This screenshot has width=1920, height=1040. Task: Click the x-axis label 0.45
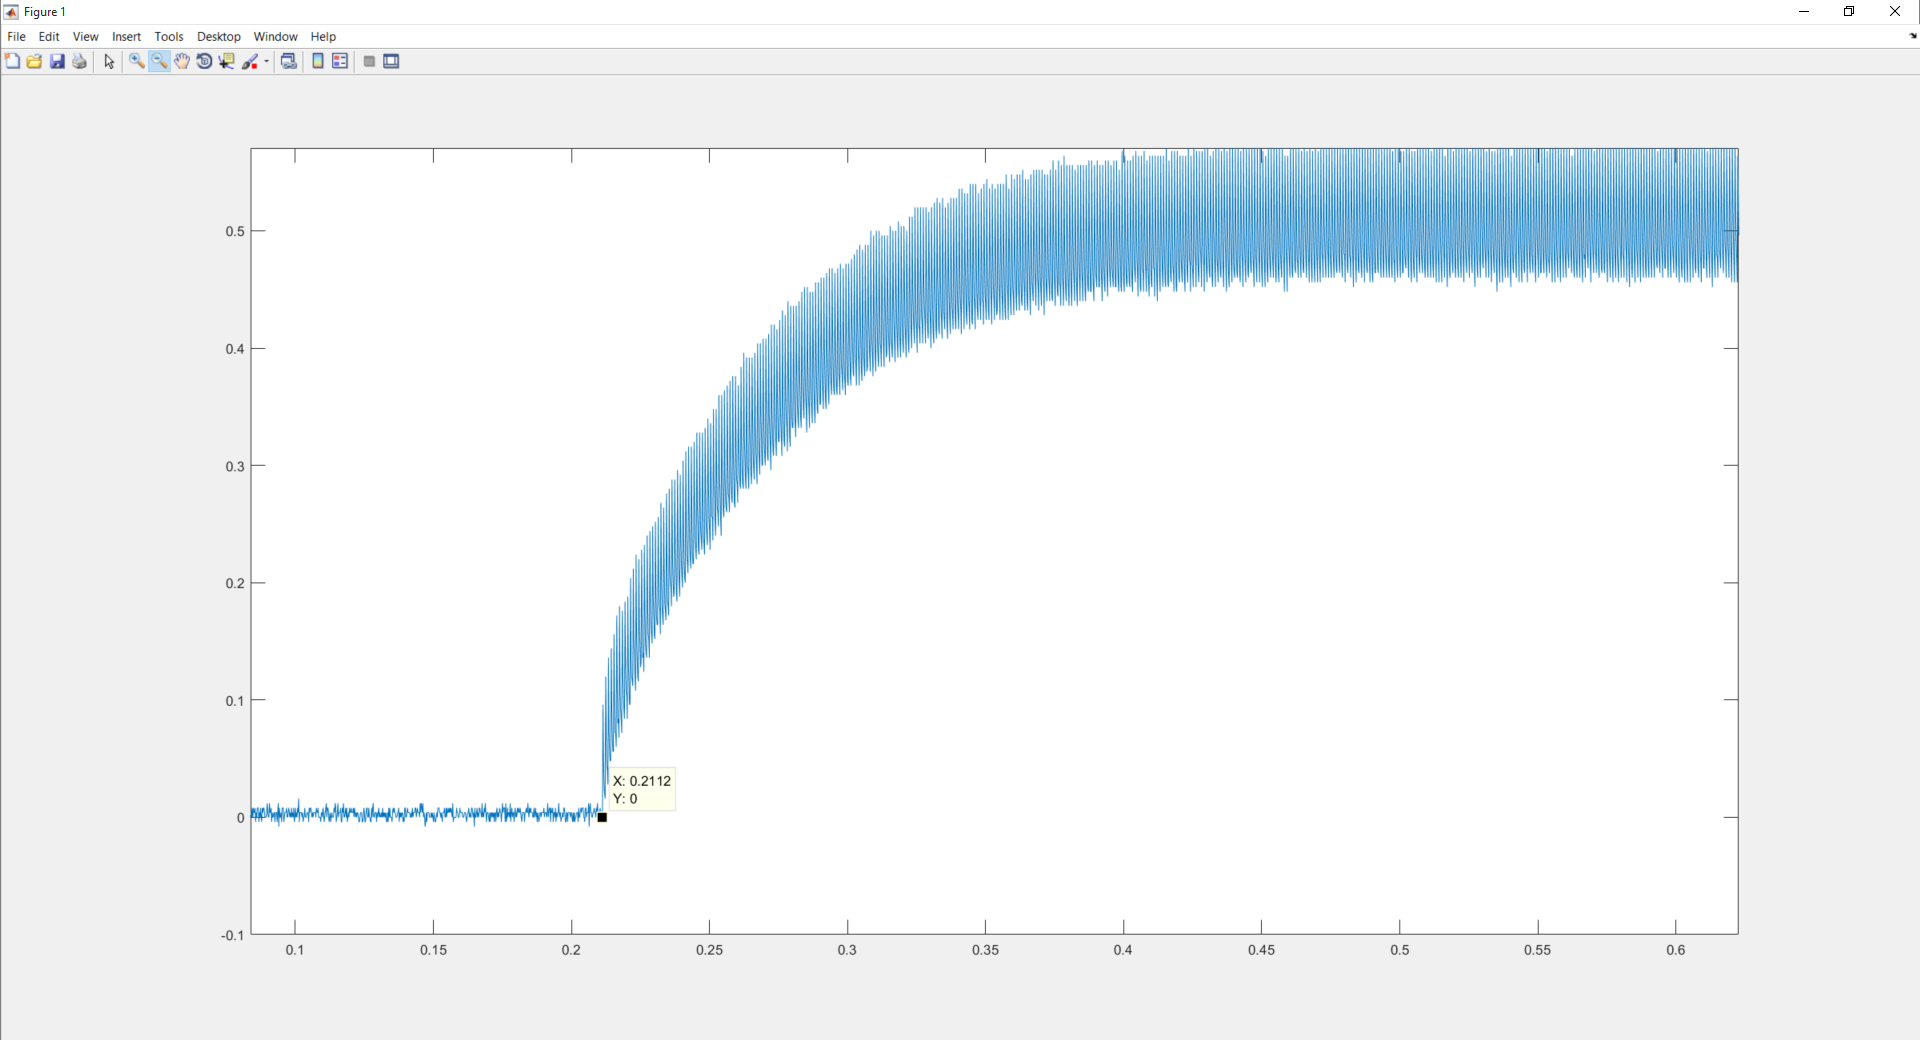click(x=1261, y=950)
